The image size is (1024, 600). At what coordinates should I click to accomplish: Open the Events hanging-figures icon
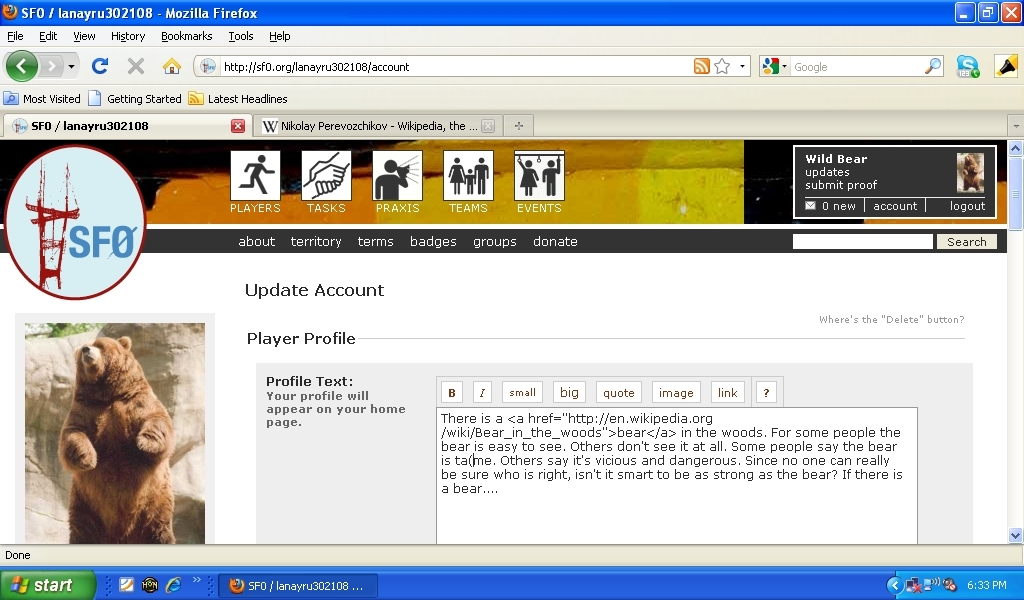click(x=539, y=176)
